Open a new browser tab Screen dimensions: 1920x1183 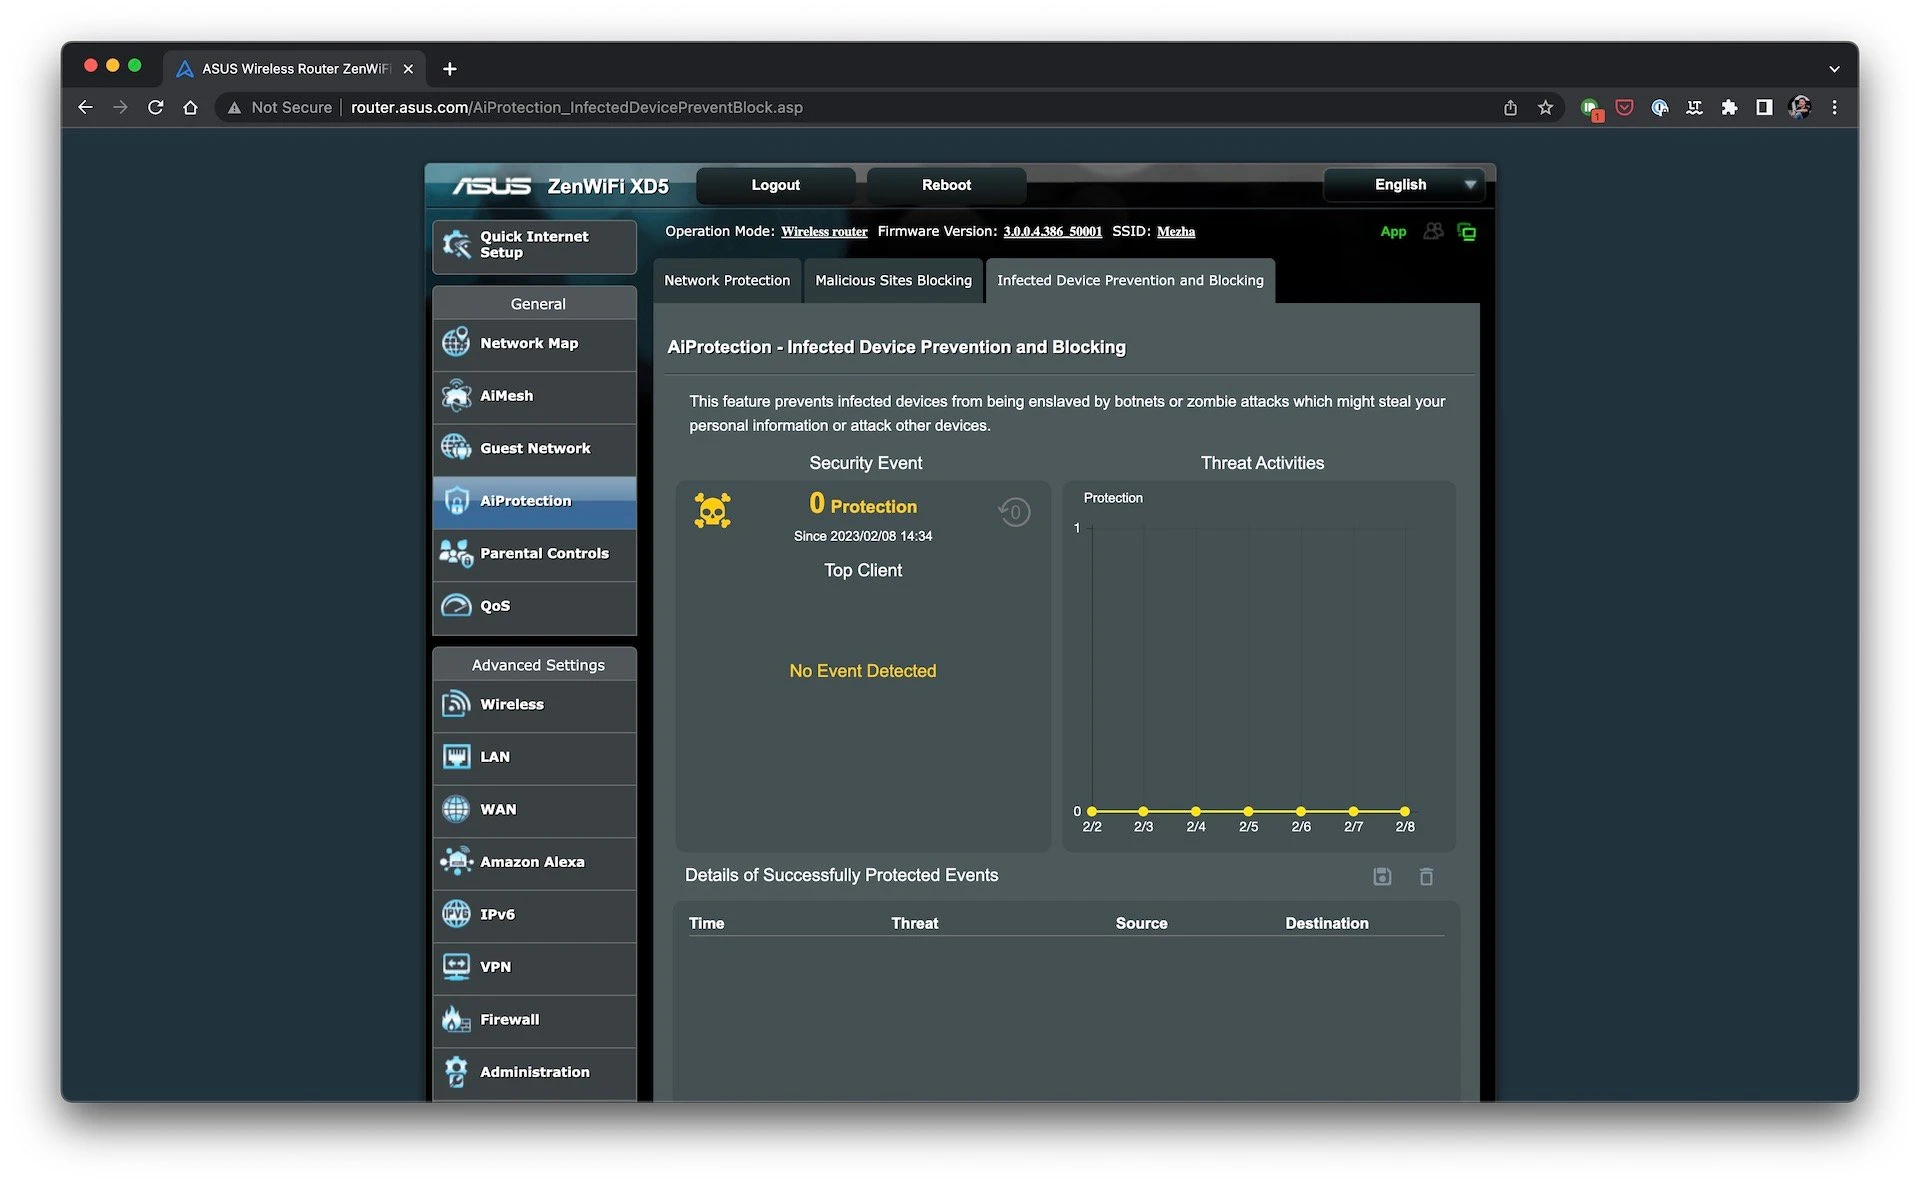coord(450,69)
